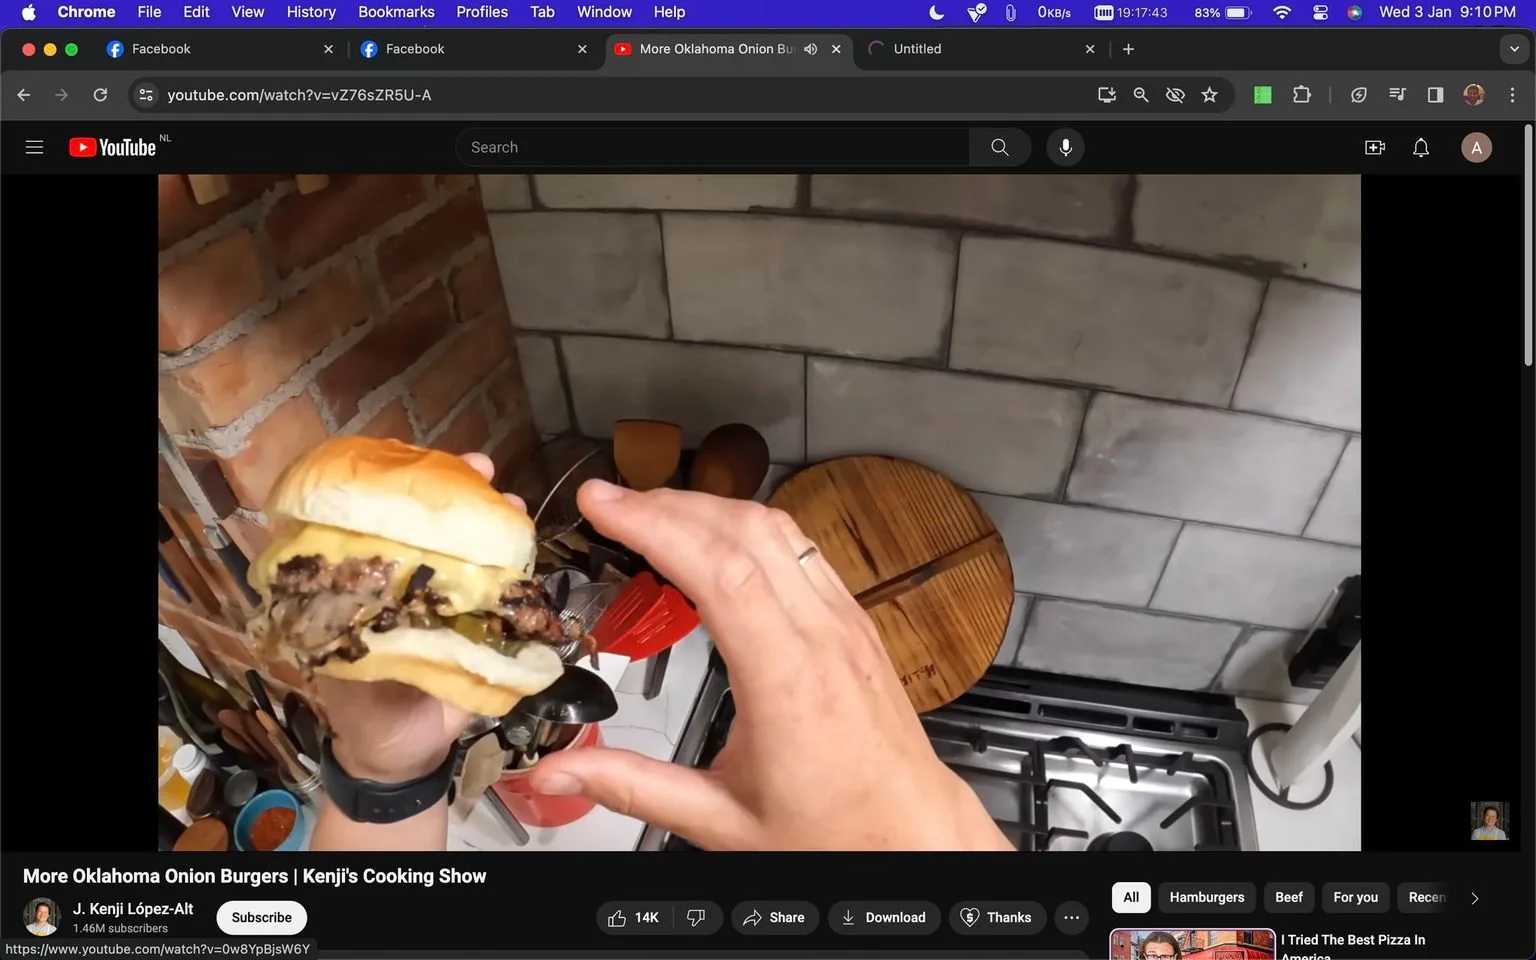Screen dimensions: 1536x960
Task: Show next filter chips with arrow
Action: [x=1474, y=898]
